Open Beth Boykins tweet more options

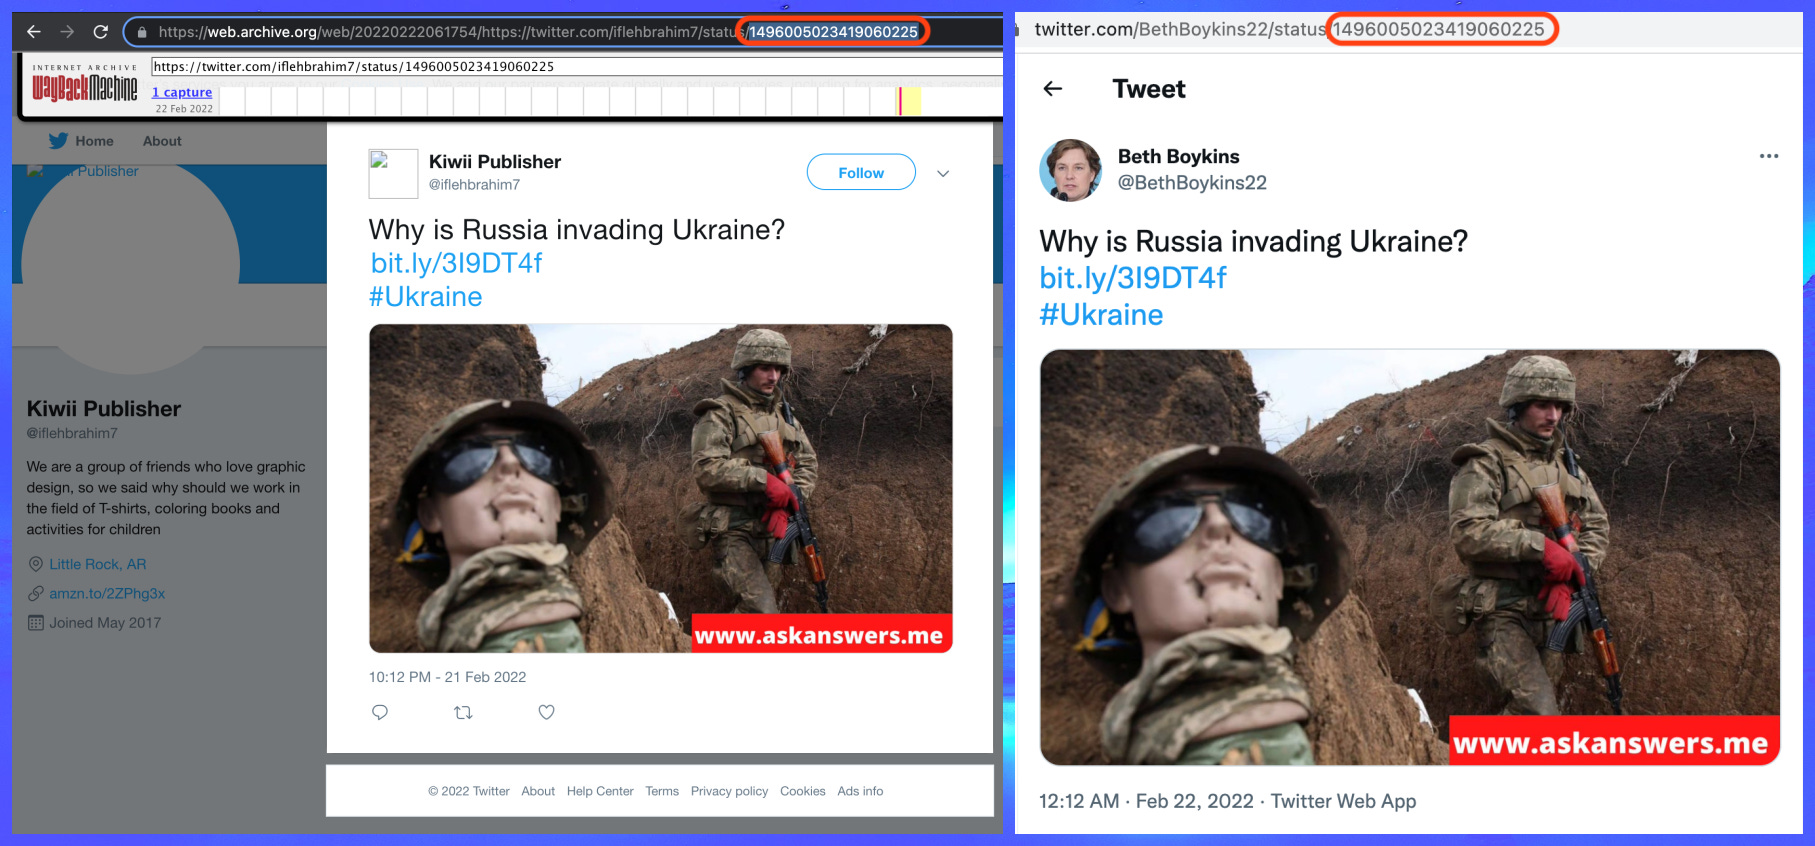click(x=1768, y=156)
